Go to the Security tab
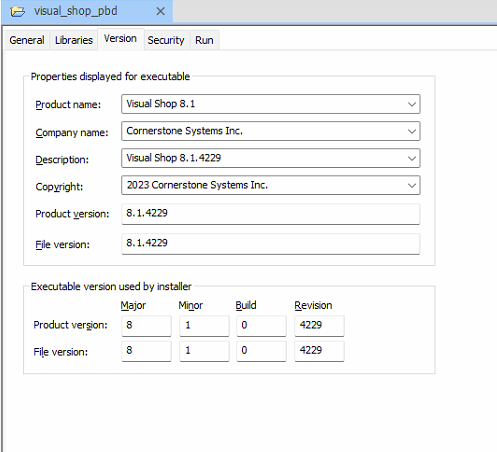Screen dimensions: 497x452 (x=166, y=40)
